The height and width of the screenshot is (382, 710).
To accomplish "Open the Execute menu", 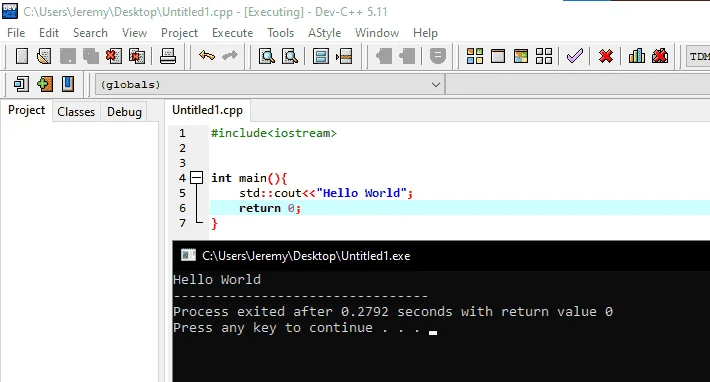I will click(x=232, y=33).
